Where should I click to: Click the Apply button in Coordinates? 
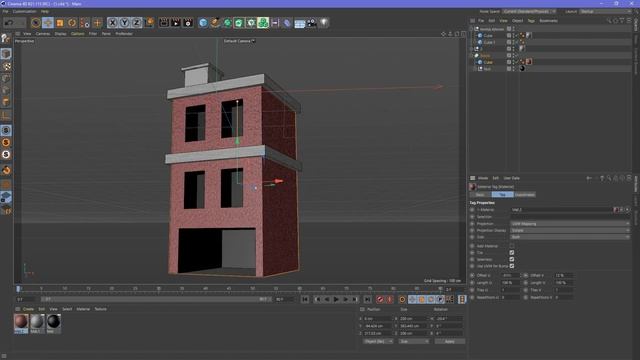450,341
